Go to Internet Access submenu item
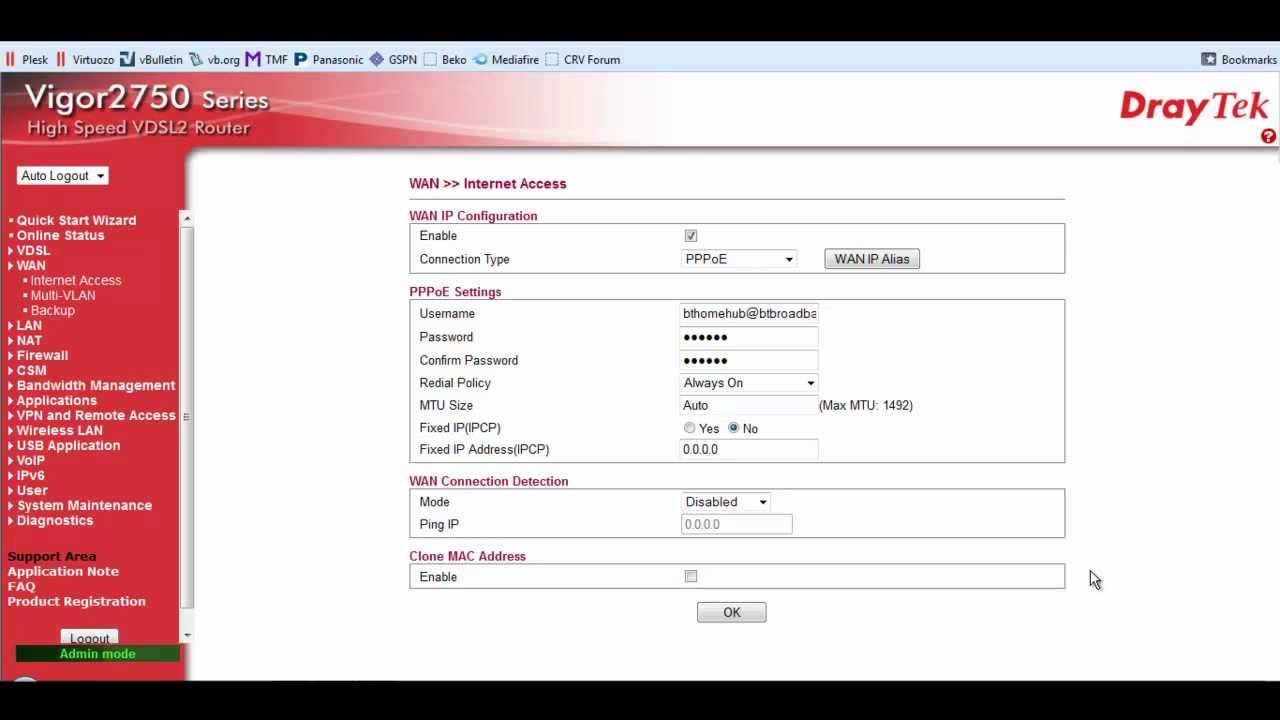 point(76,281)
